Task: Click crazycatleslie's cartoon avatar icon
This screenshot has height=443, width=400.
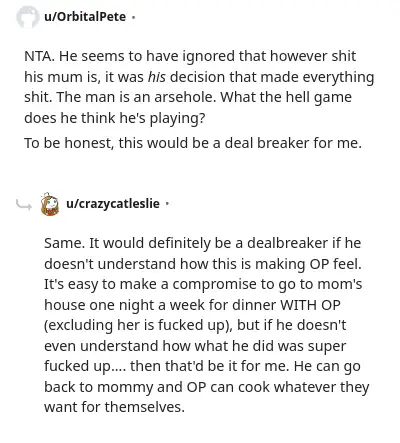Action: pyautogui.click(x=50, y=204)
